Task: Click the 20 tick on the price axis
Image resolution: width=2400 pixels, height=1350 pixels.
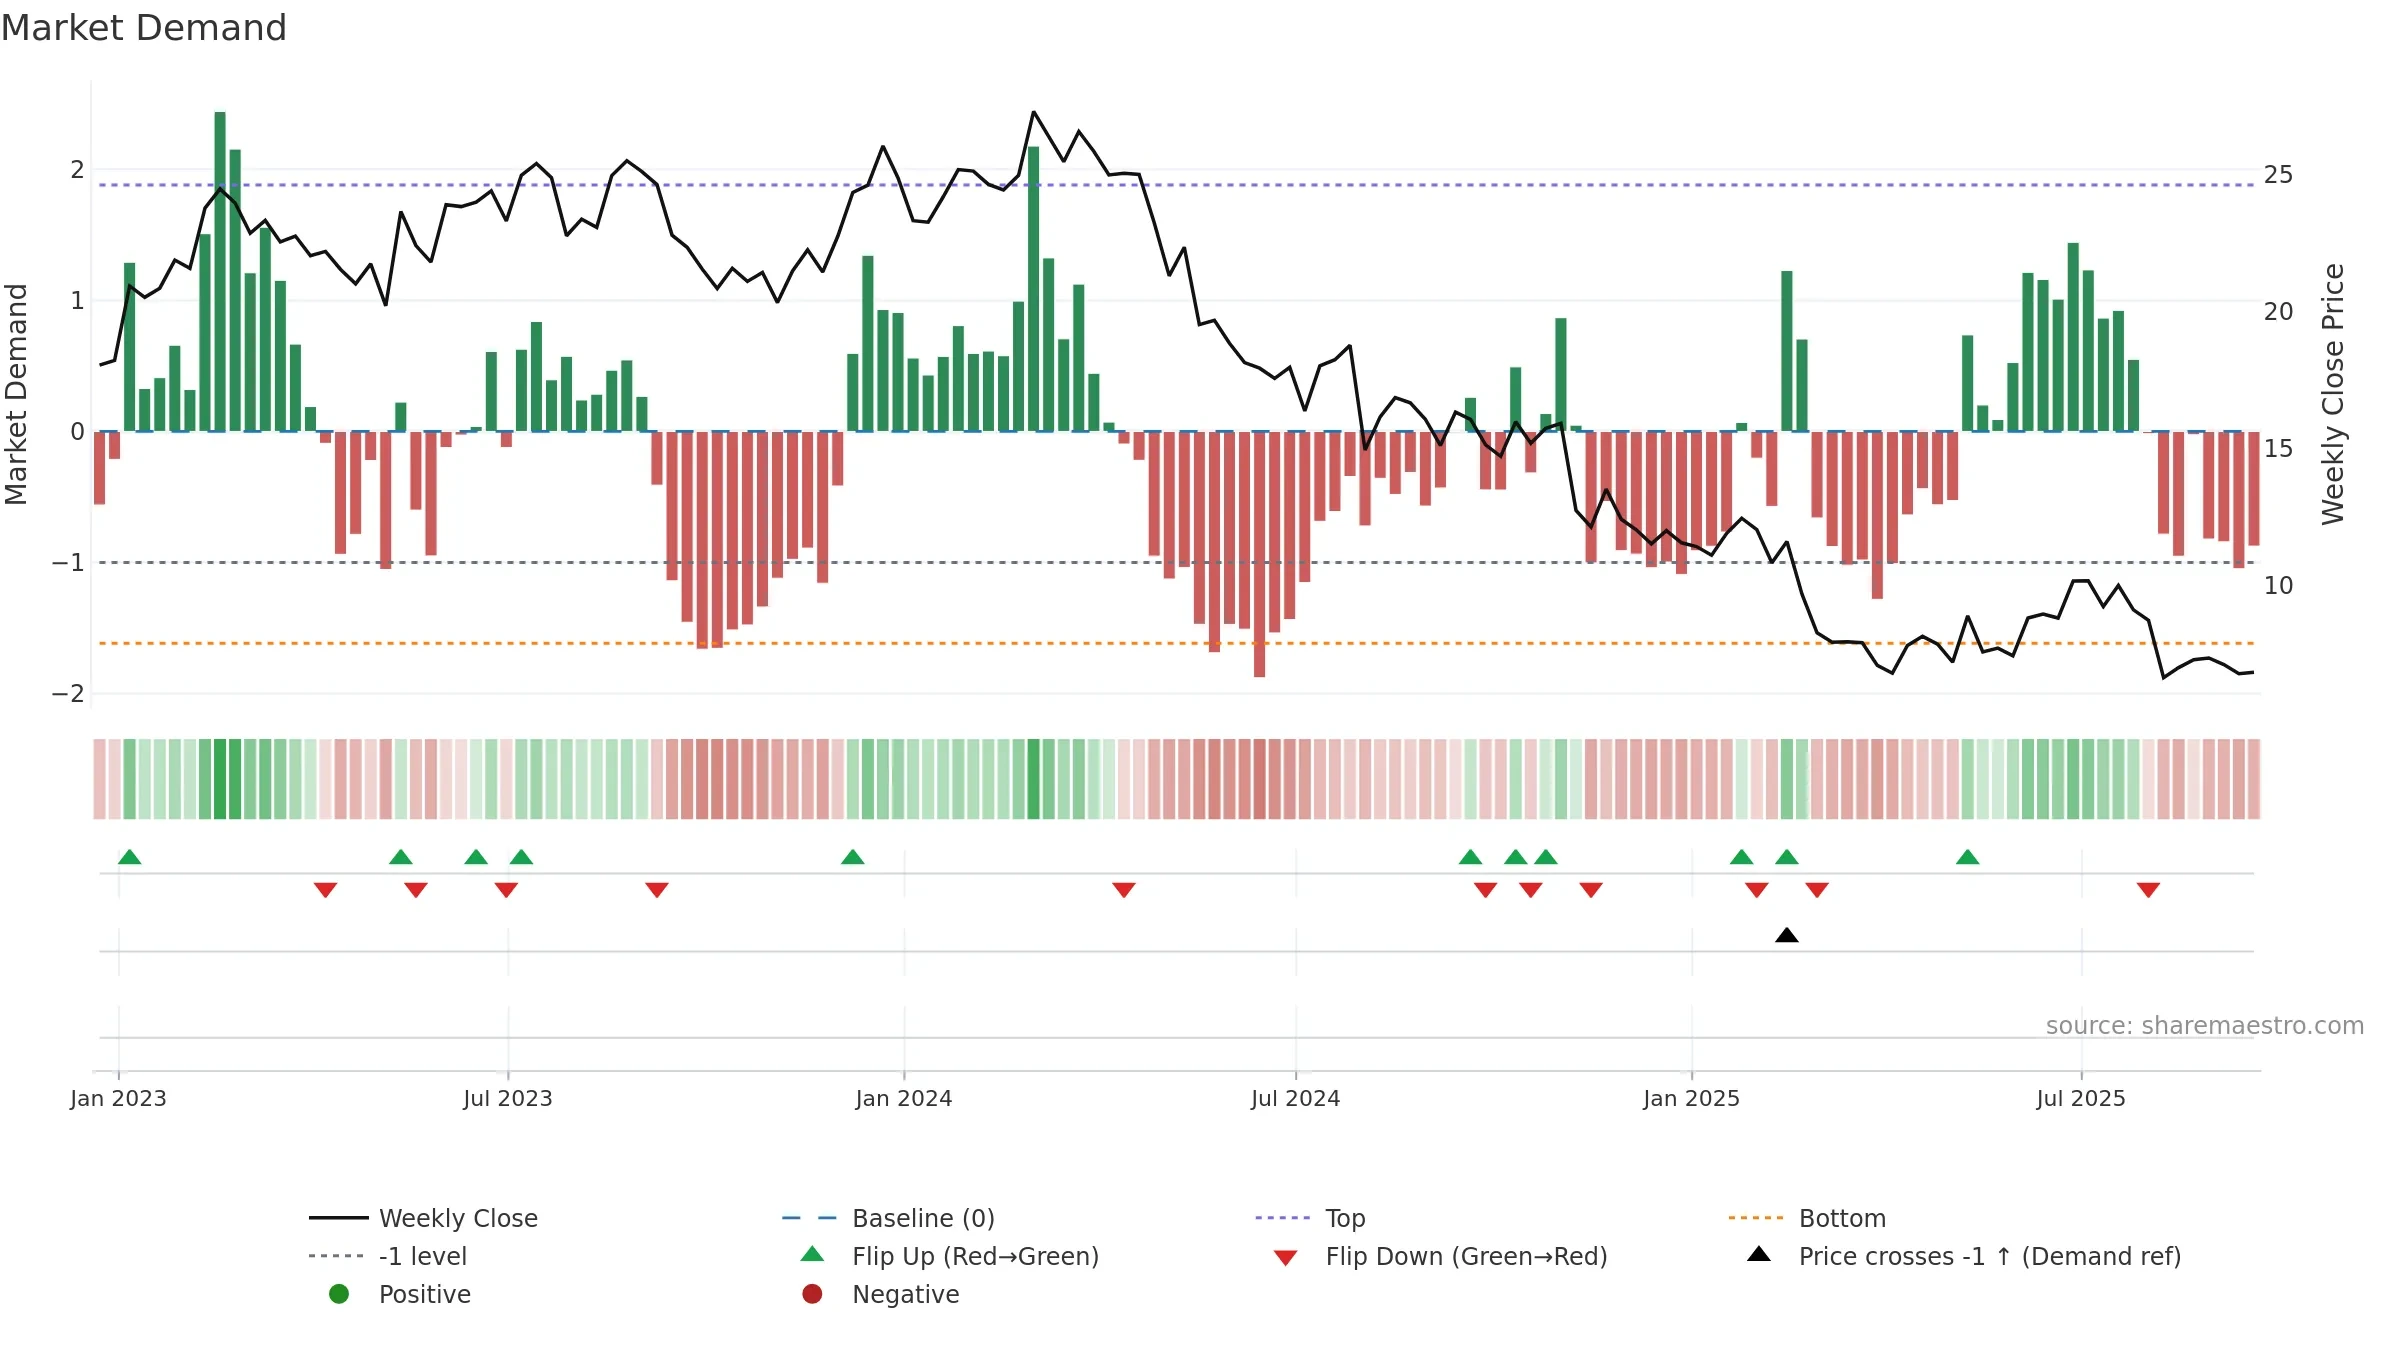Action: 2279,311
